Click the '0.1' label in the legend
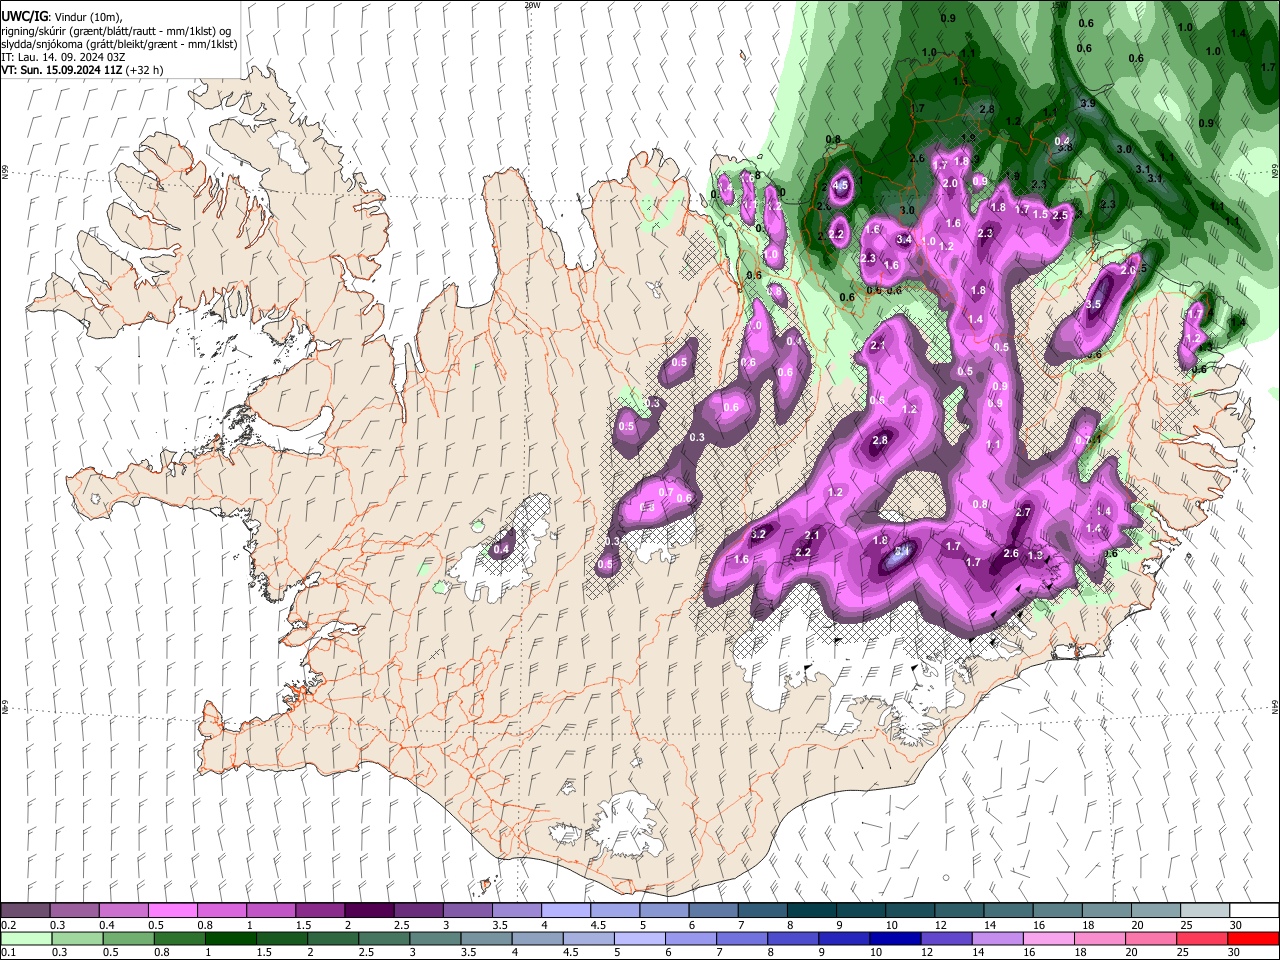This screenshot has height=960, width=1280. 9,952
